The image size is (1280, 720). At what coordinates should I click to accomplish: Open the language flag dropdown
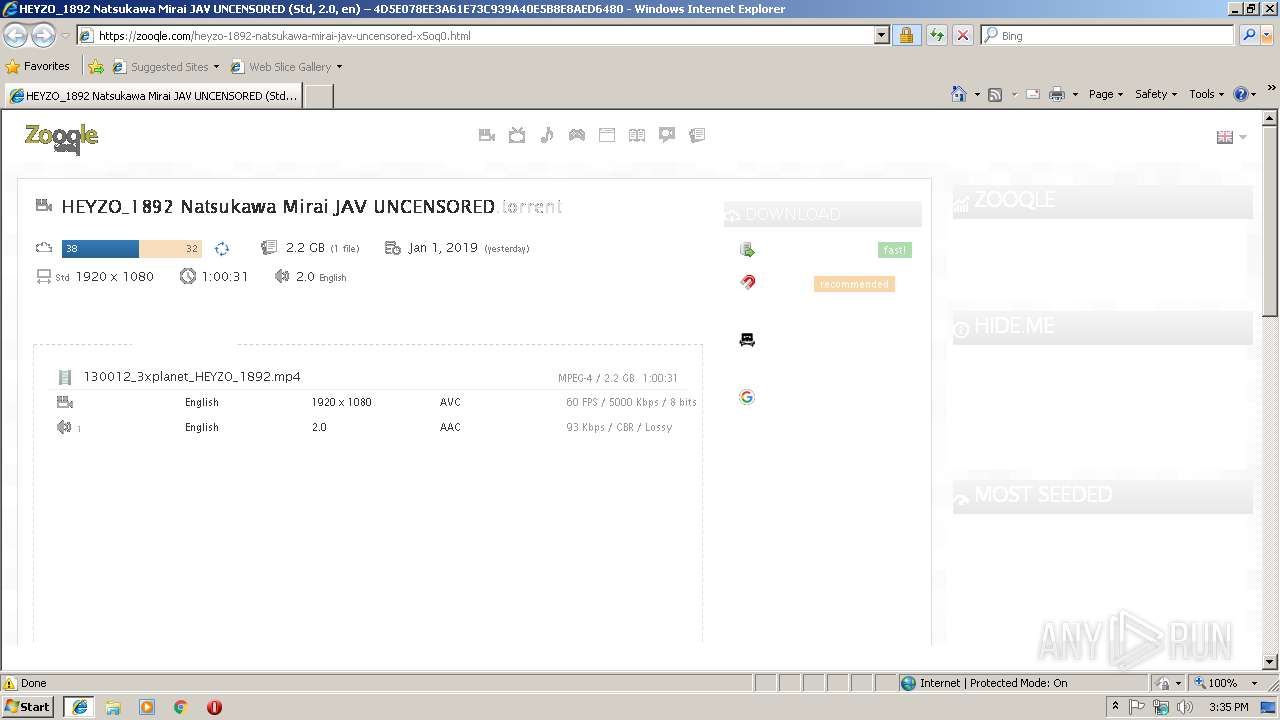[x=1231, y=137]
